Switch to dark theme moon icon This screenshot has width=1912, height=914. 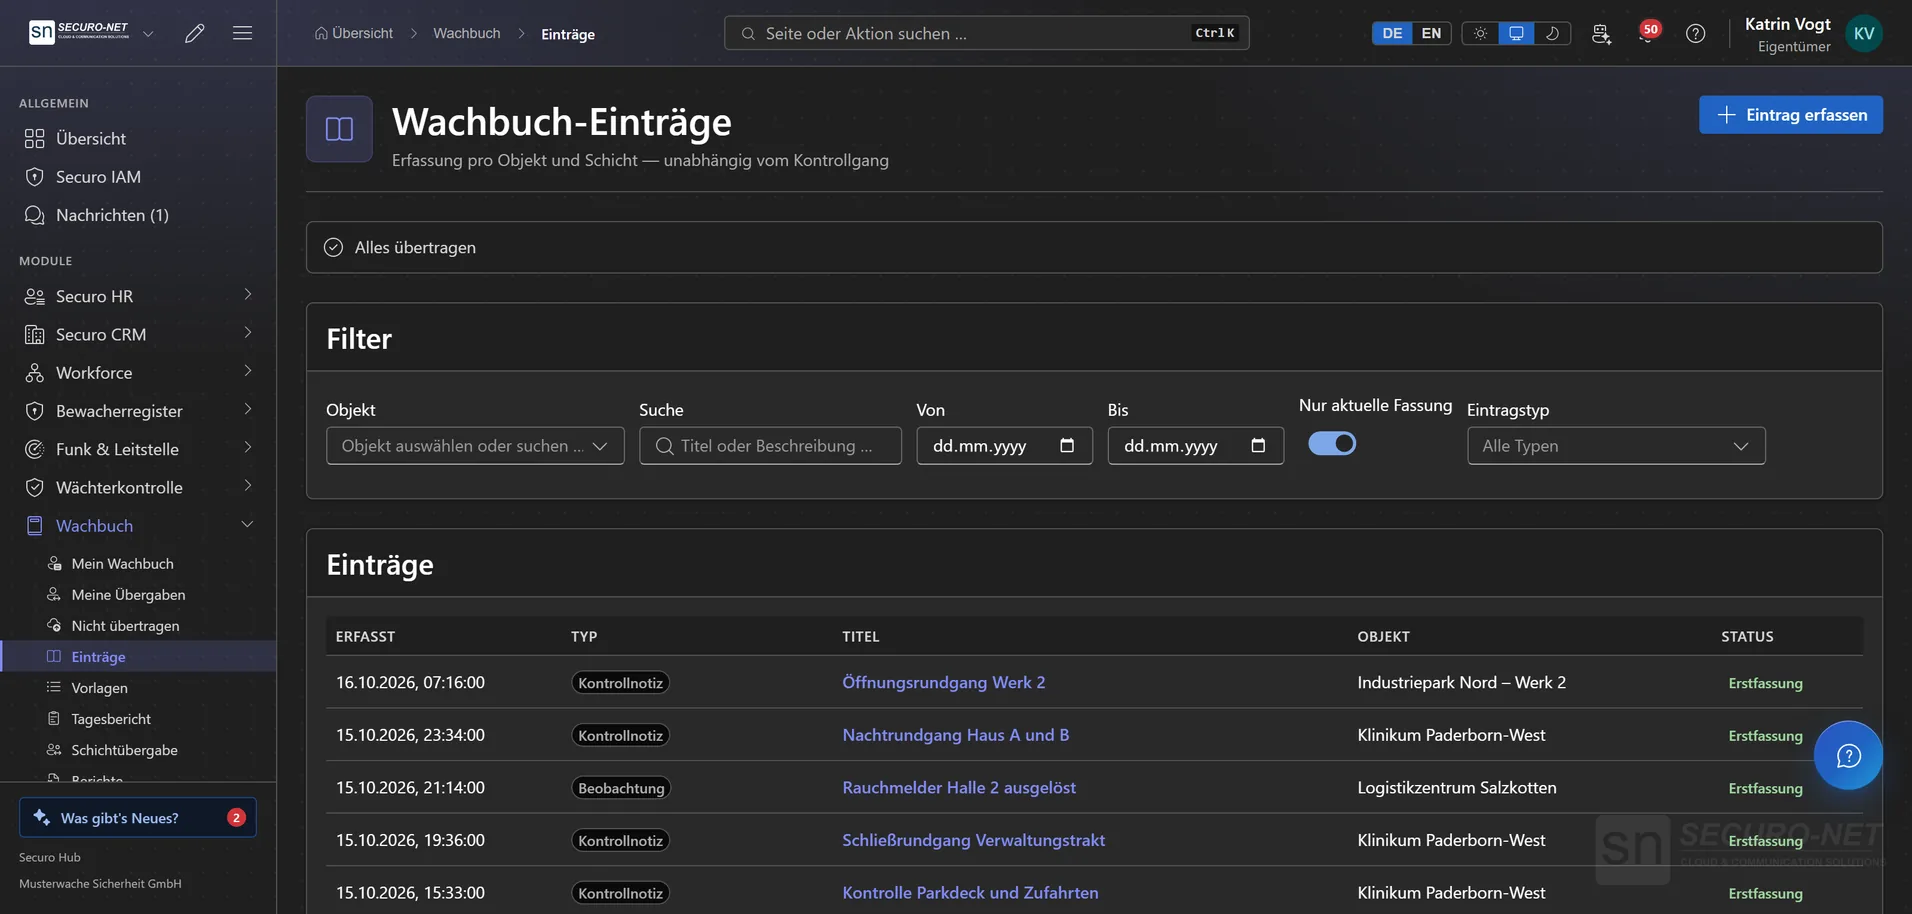click(x=1552, y=33)
